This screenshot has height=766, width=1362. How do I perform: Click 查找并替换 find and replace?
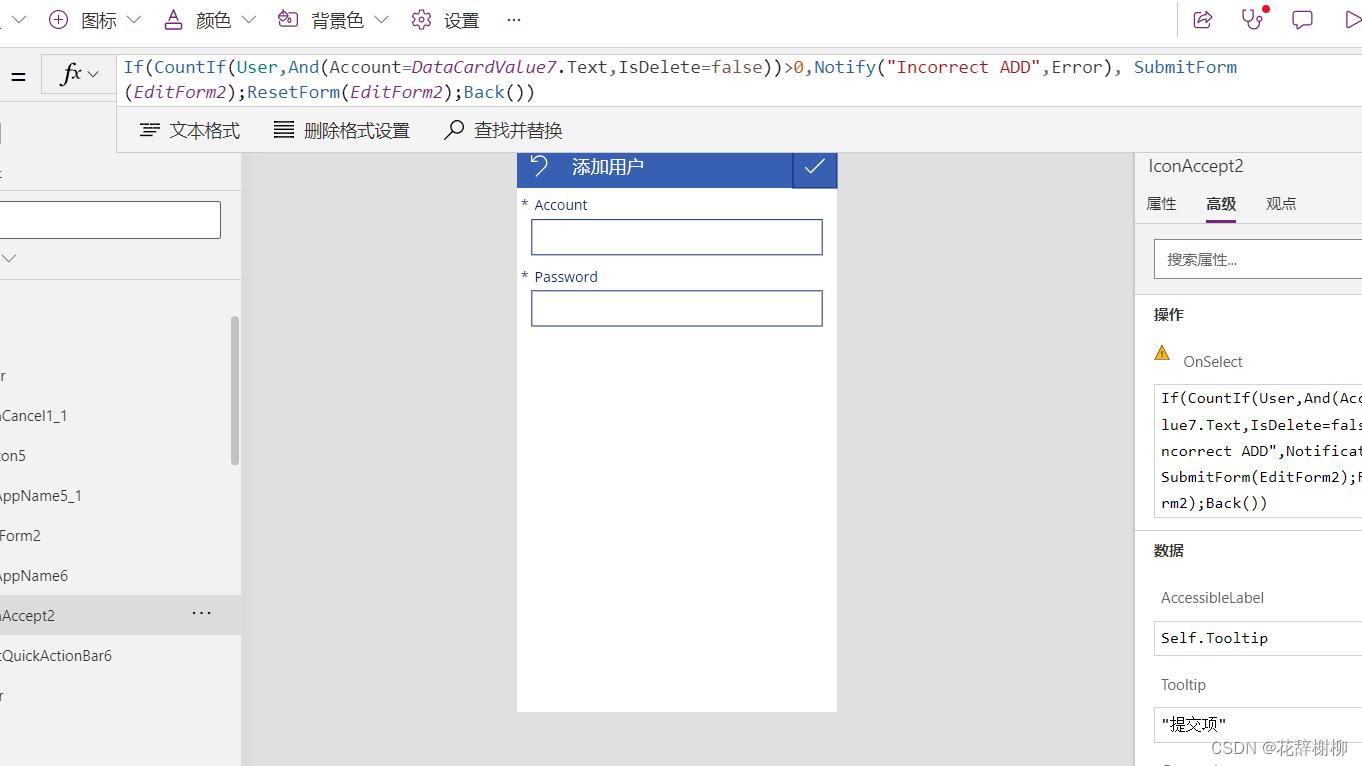(503, 130)
